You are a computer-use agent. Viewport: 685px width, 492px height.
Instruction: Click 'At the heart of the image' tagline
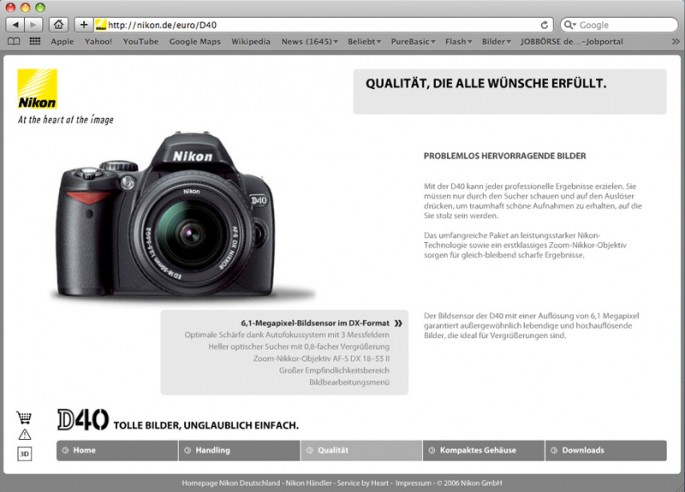point(66,119)
